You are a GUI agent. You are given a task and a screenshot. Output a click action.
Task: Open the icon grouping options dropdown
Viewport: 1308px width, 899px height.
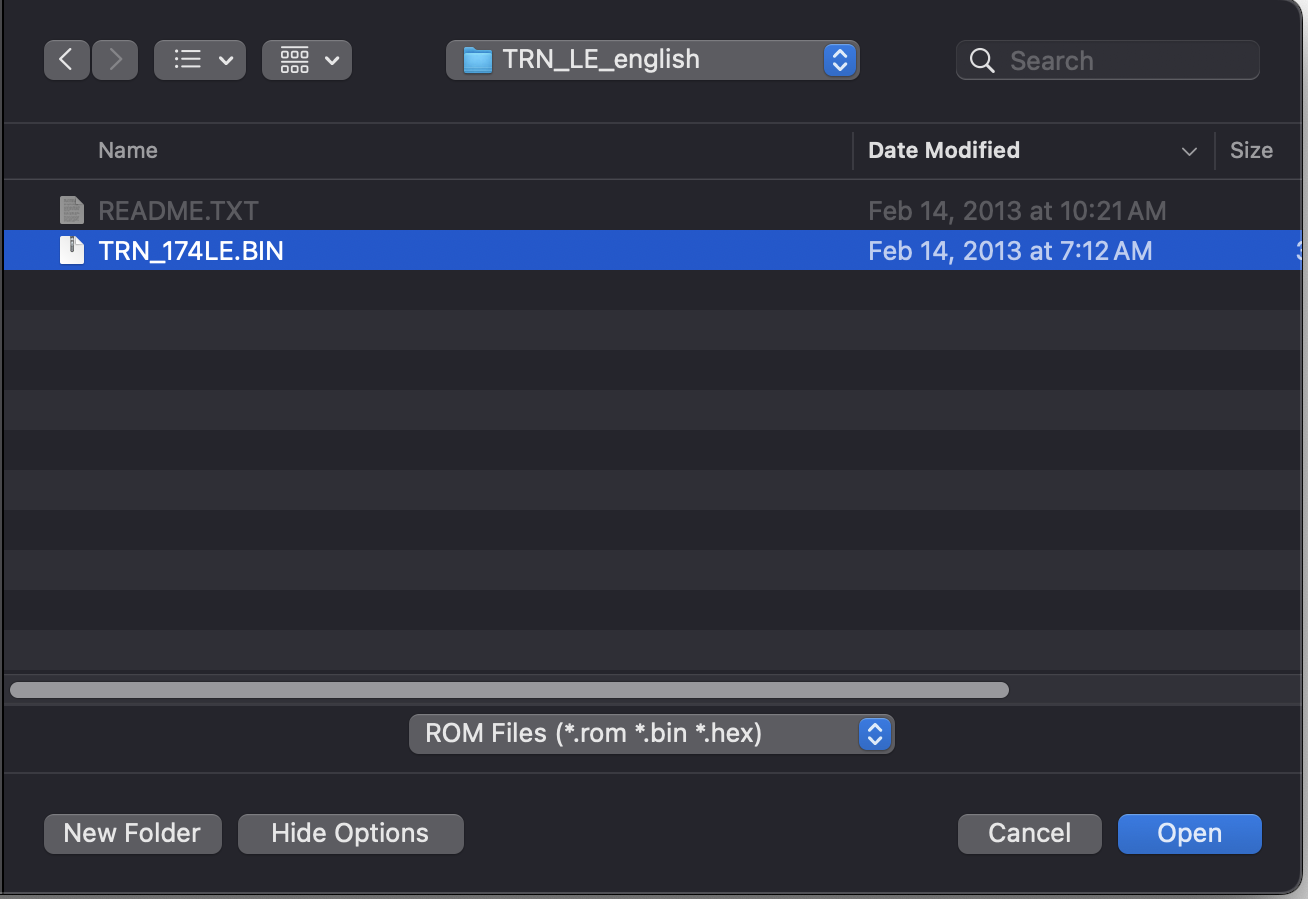[x=307, y=60]
